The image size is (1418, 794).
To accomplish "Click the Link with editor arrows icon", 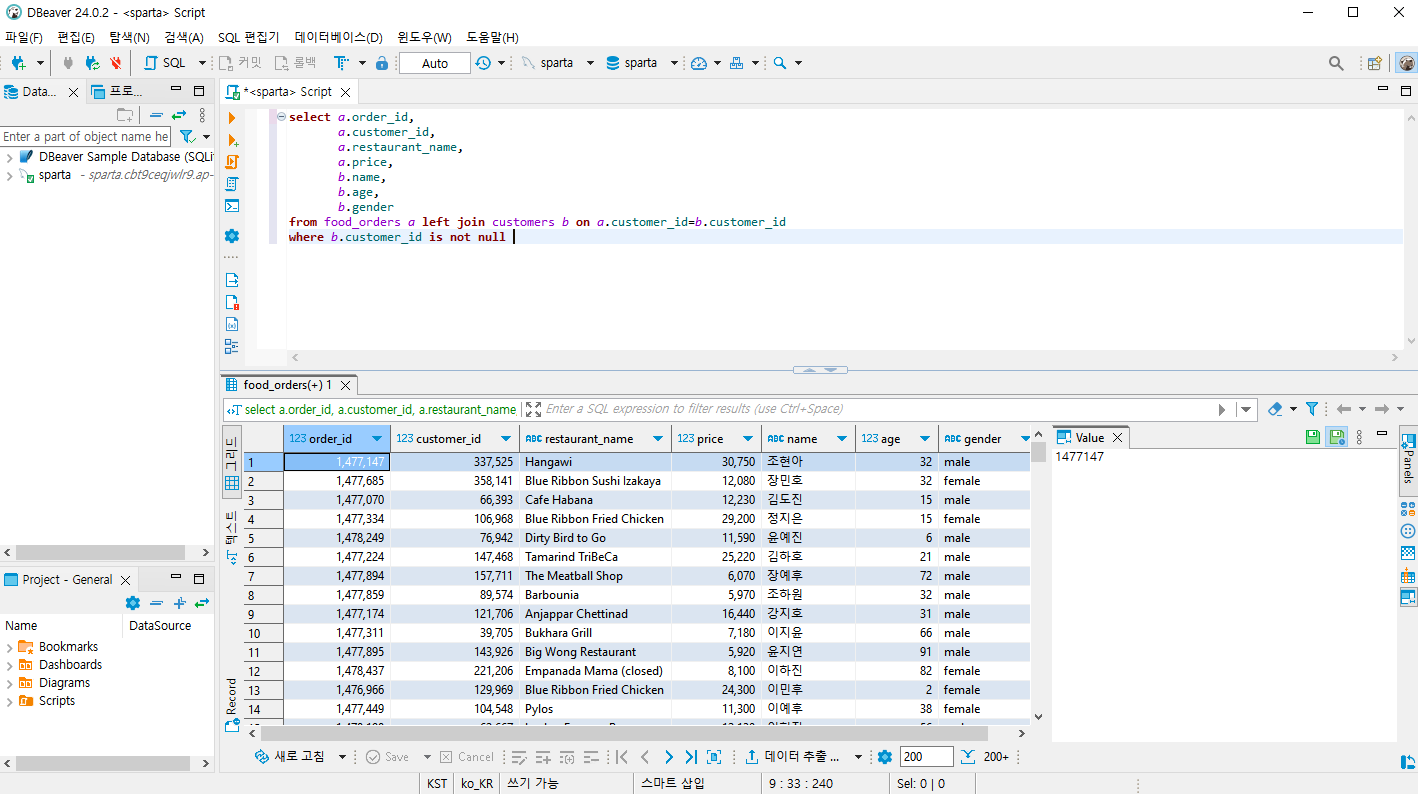I will (179, 115).
